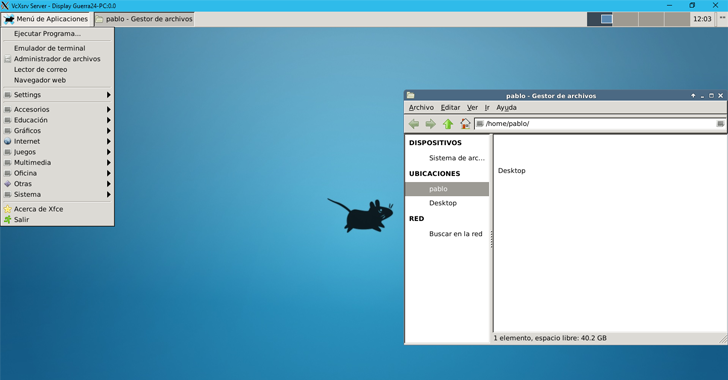Viewport: 728px width, 380px height.
Task: Open the Ayuda menu
Action: pyautogui.click(x=506, y=107)
